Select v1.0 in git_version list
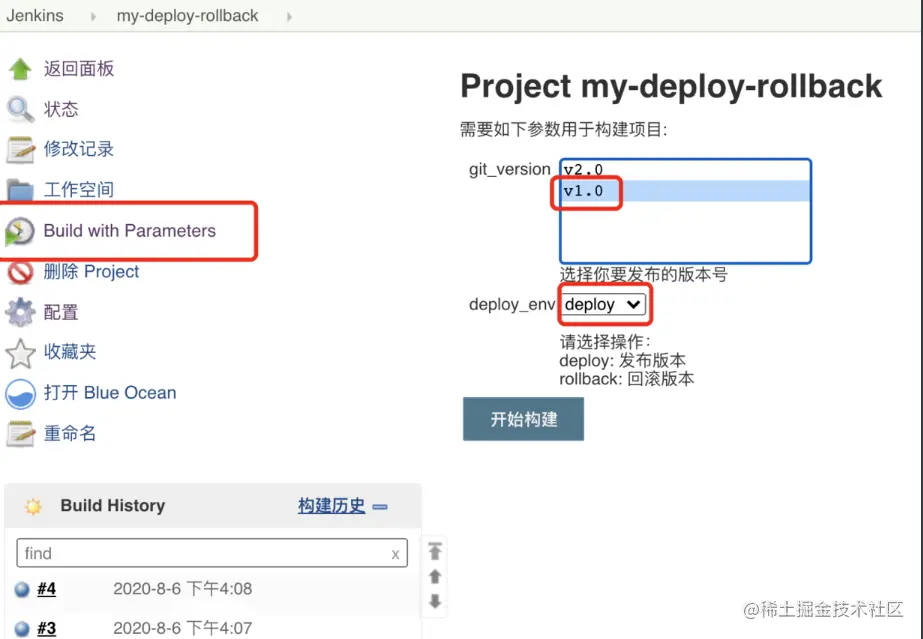 685,191
